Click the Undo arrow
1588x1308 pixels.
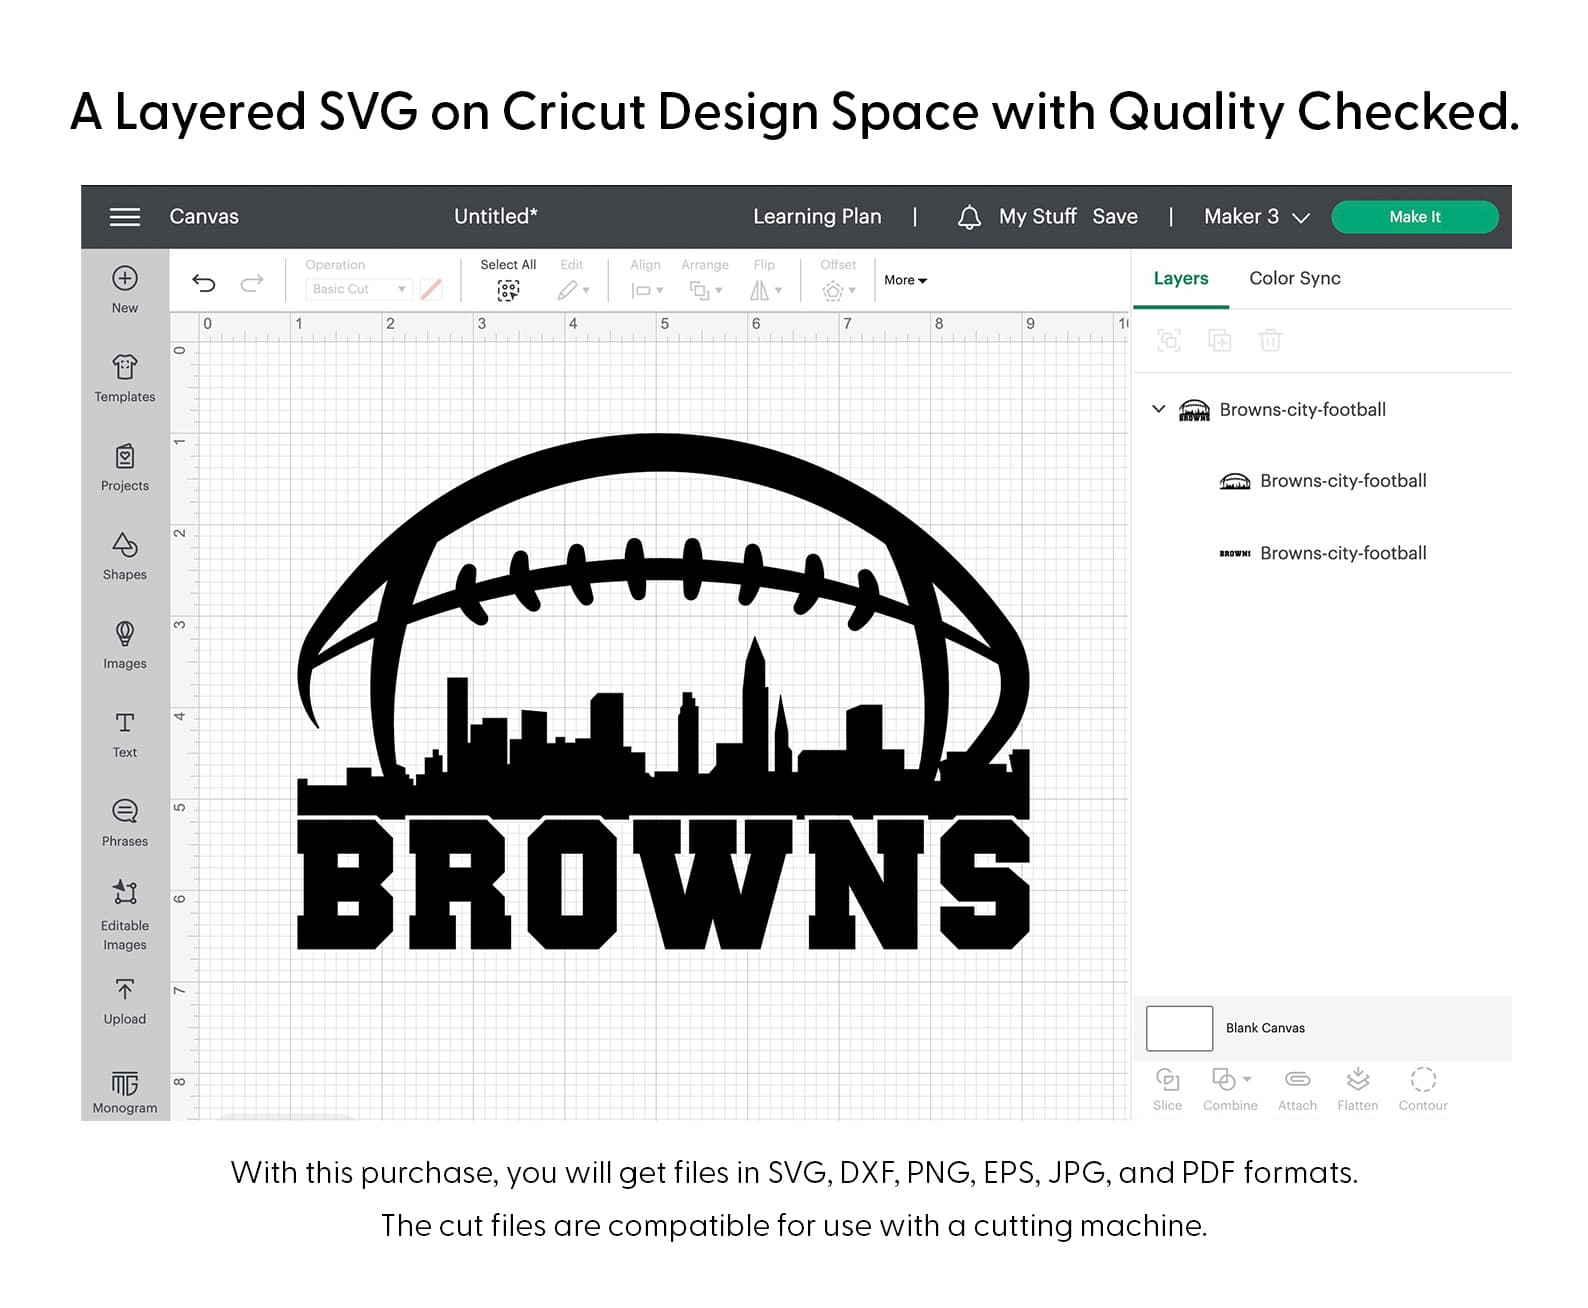204,283
